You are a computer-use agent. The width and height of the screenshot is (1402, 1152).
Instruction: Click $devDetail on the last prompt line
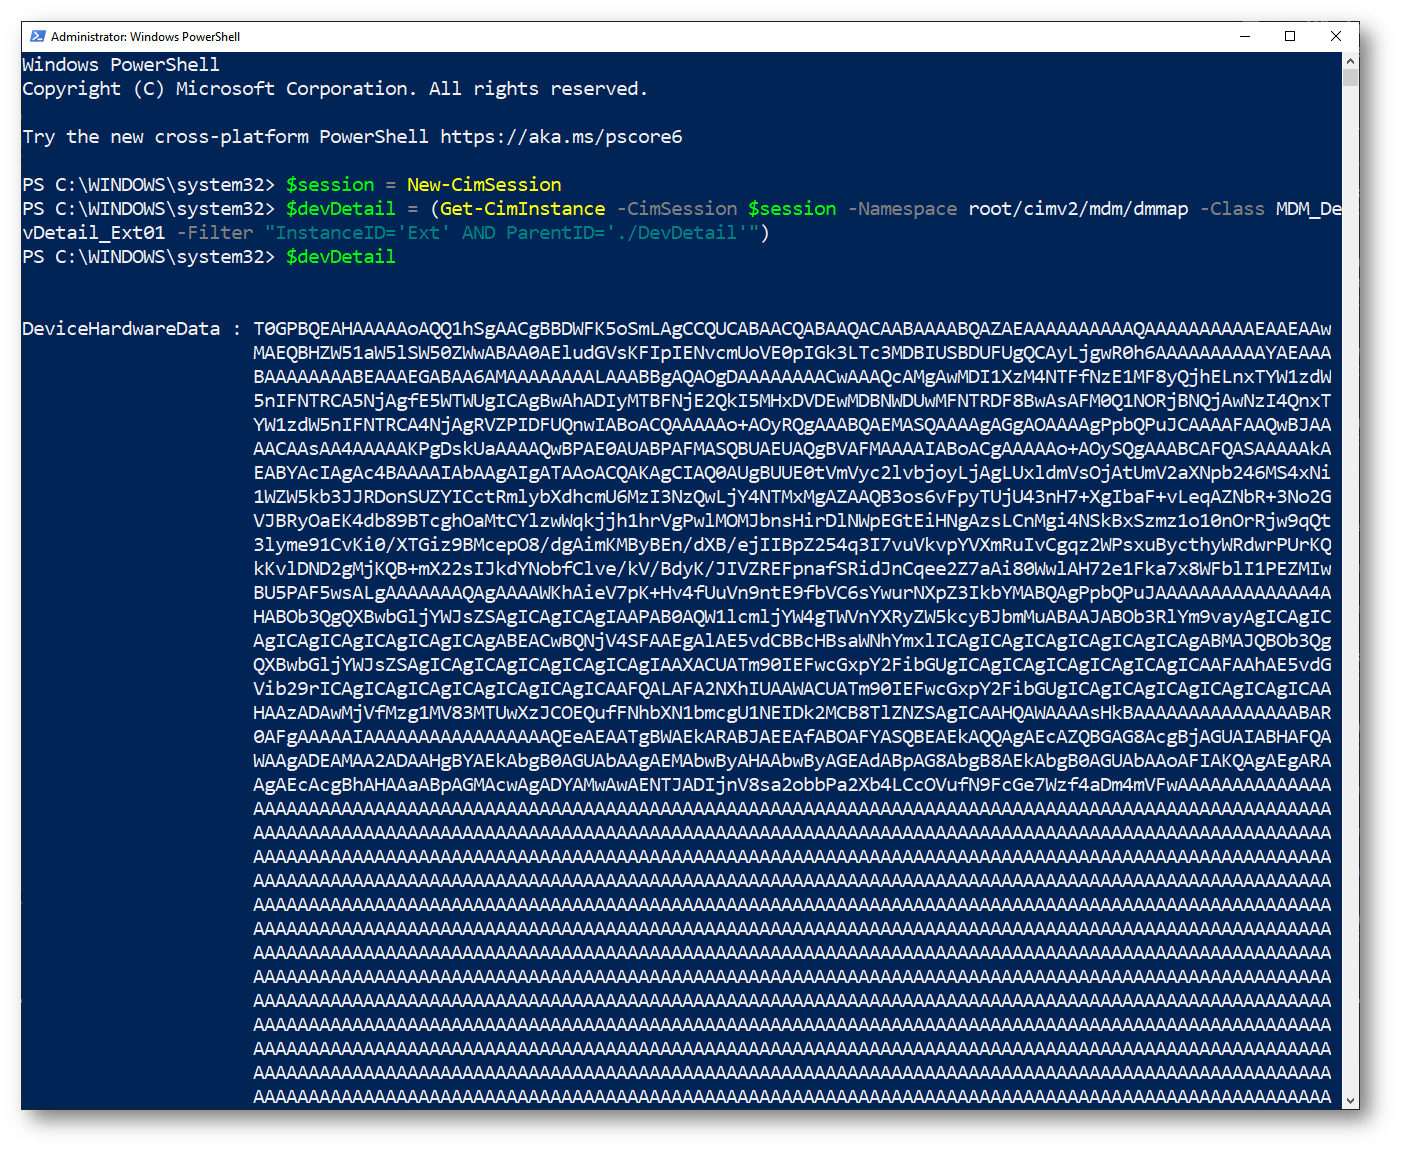click(x=340, y=257)
